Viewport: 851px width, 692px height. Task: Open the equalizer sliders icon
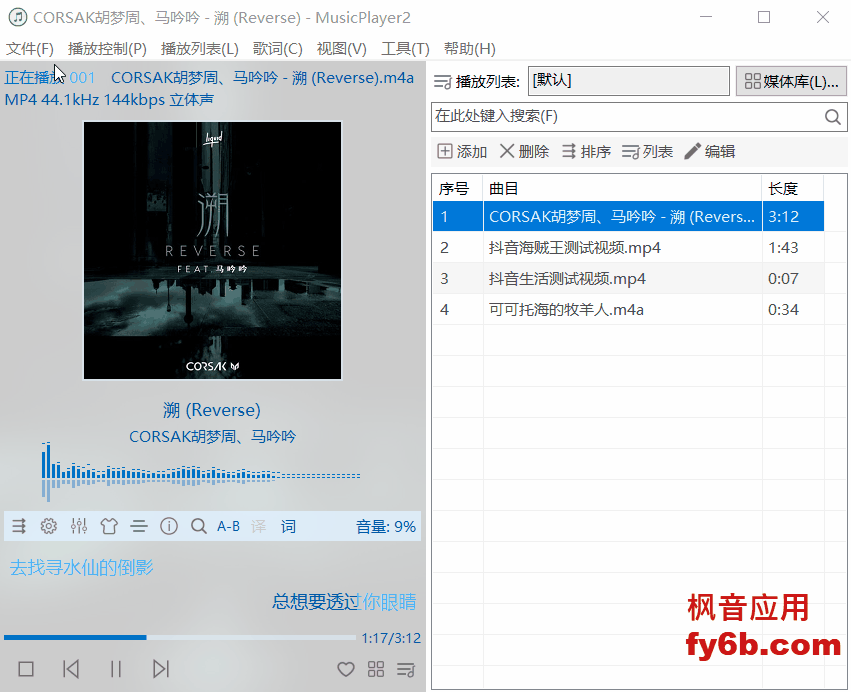(x=79, y=526)
